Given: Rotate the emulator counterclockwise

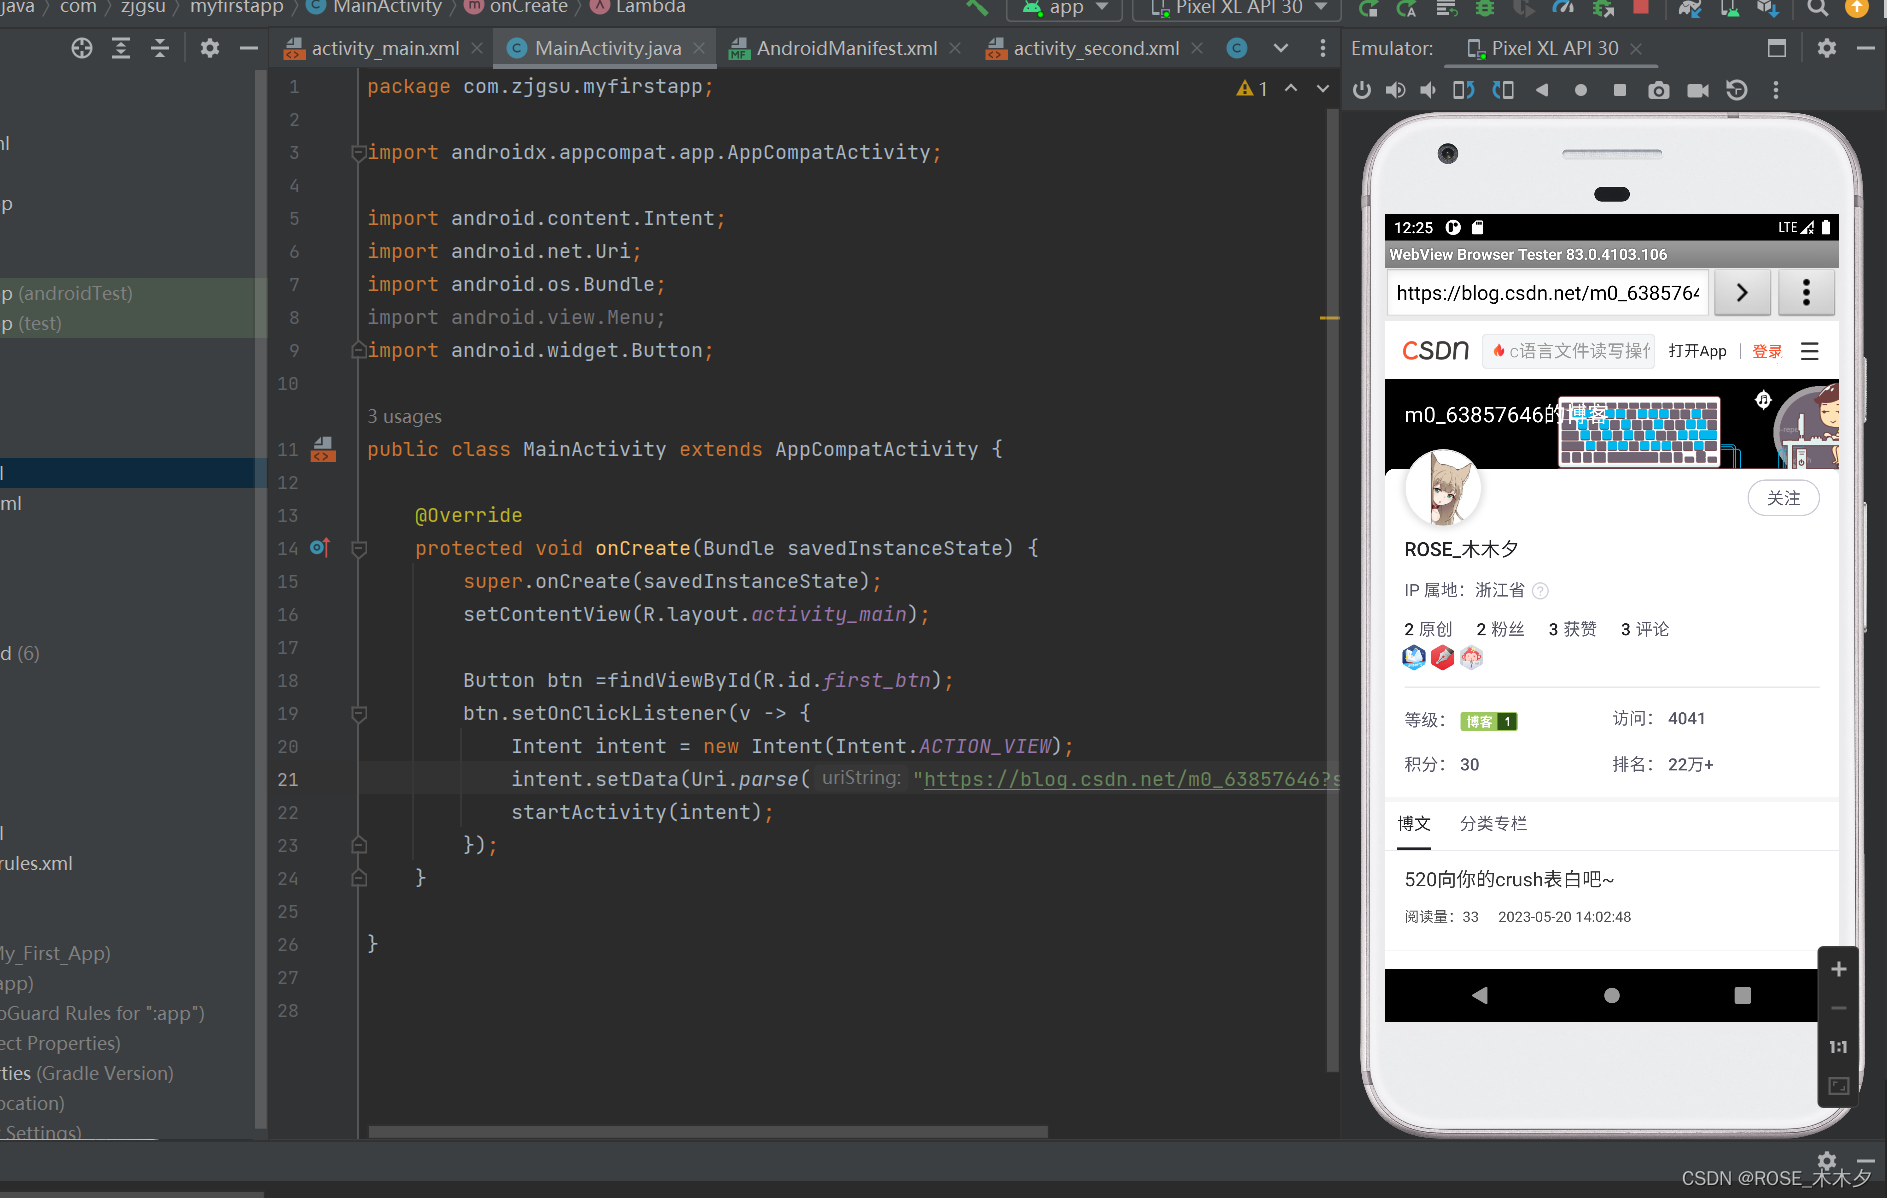Looking at the screenshot, I should [x=1463, y=90].
